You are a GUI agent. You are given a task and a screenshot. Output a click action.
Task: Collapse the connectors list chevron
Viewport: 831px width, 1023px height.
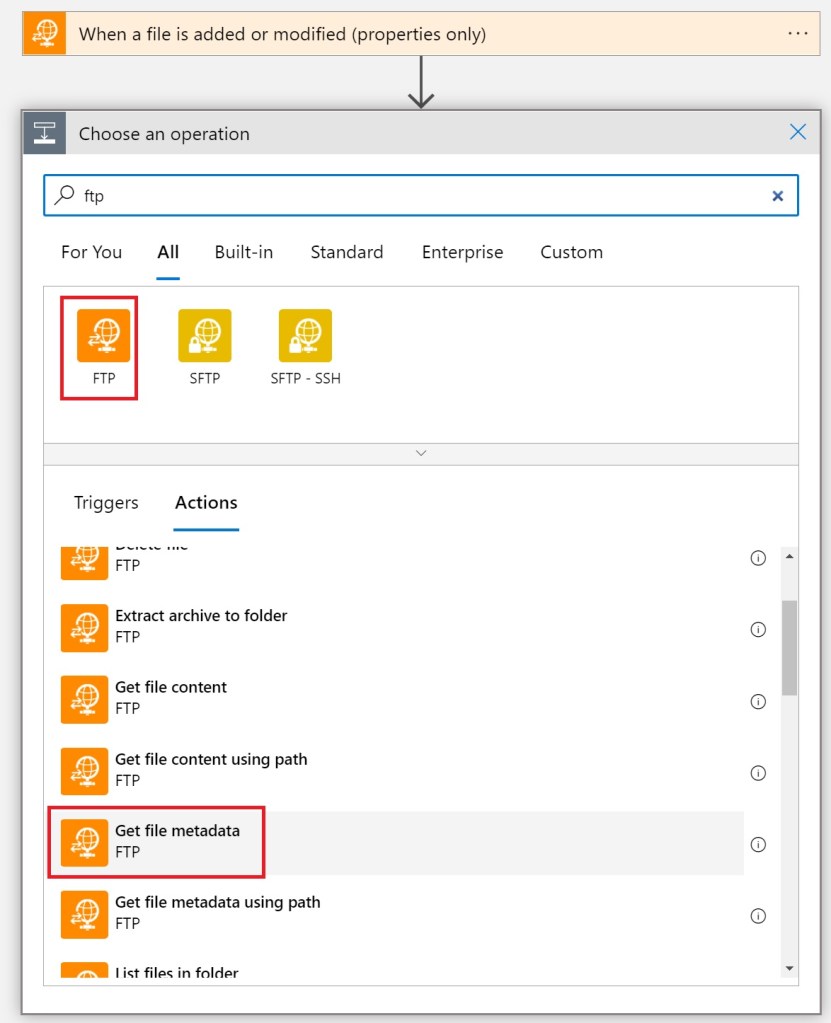(421, 453)
